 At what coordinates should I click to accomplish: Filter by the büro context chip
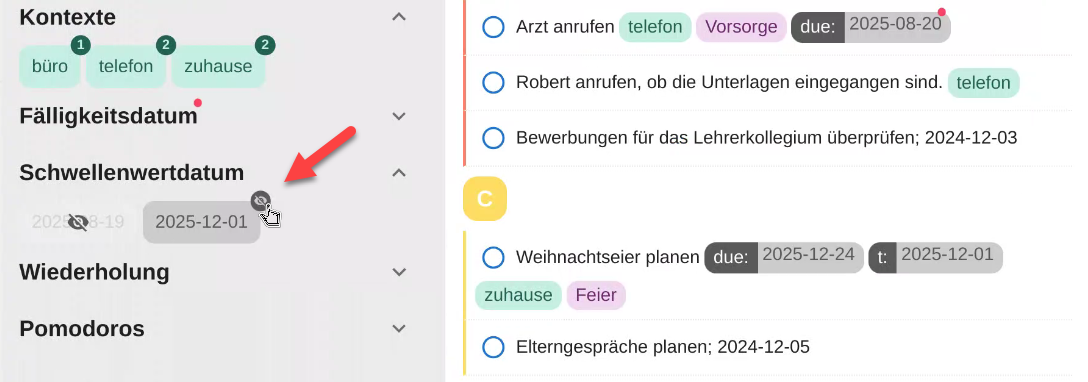(x=50, y=67)
